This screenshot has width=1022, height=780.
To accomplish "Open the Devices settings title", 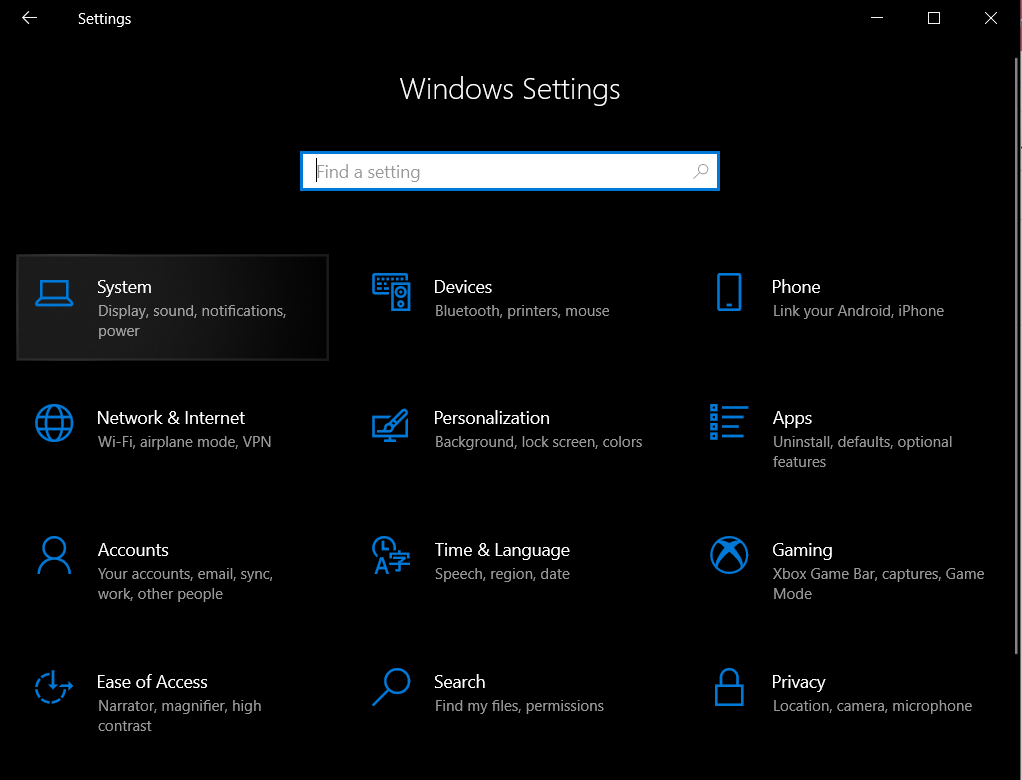I will point(463,287).
